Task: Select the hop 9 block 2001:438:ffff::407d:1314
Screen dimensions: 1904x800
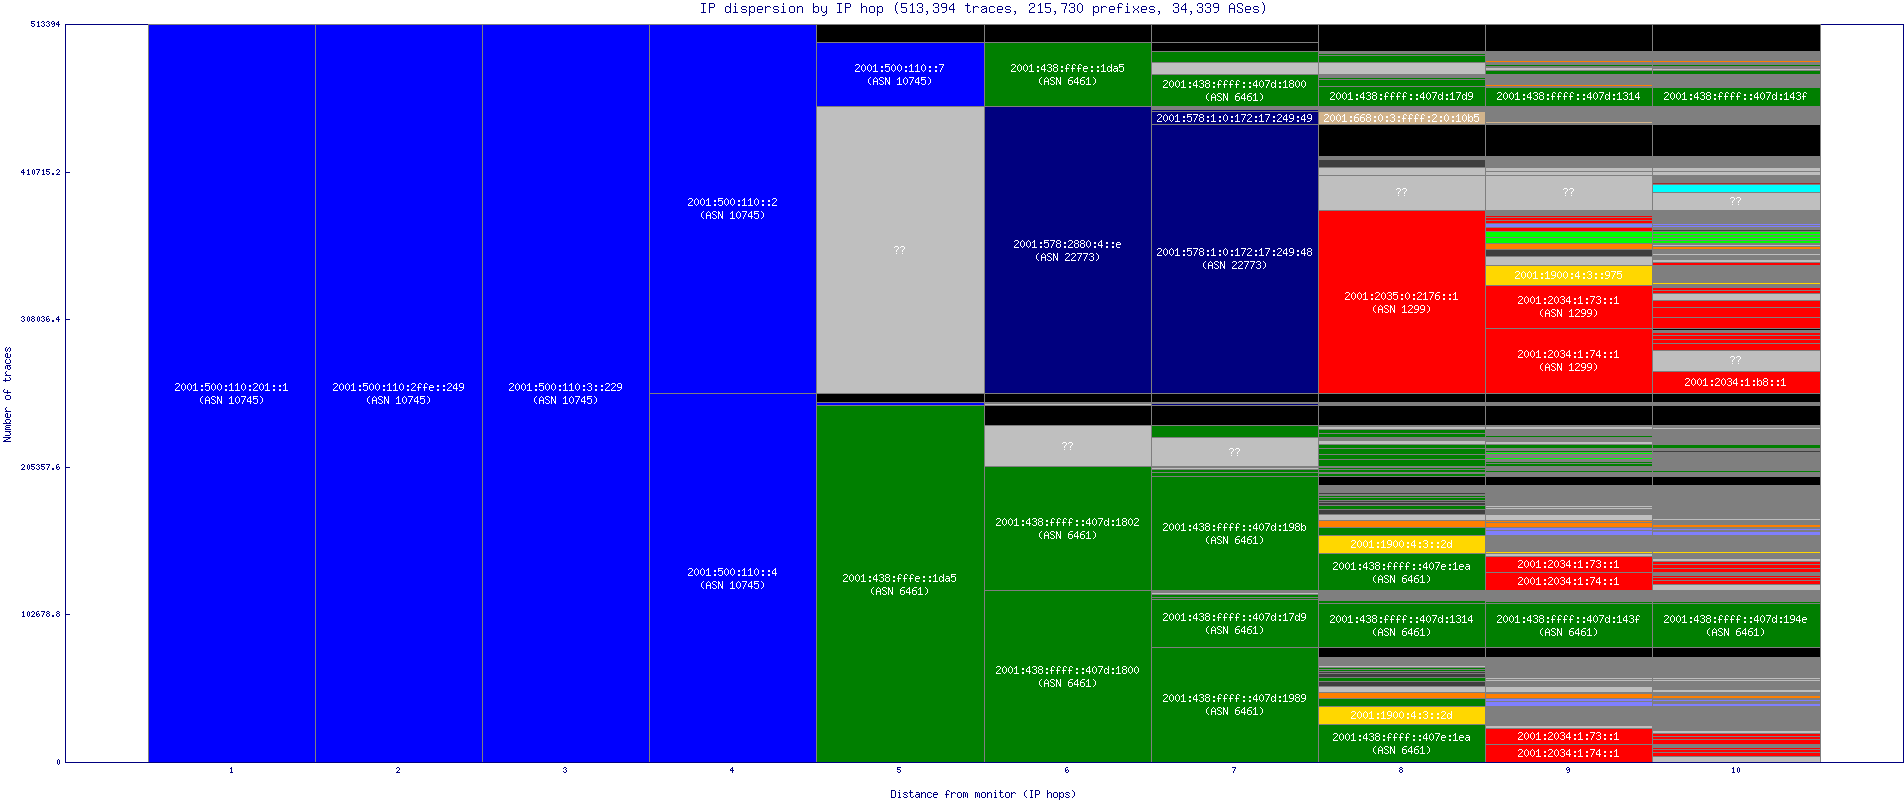Action: coord(1569,97)
